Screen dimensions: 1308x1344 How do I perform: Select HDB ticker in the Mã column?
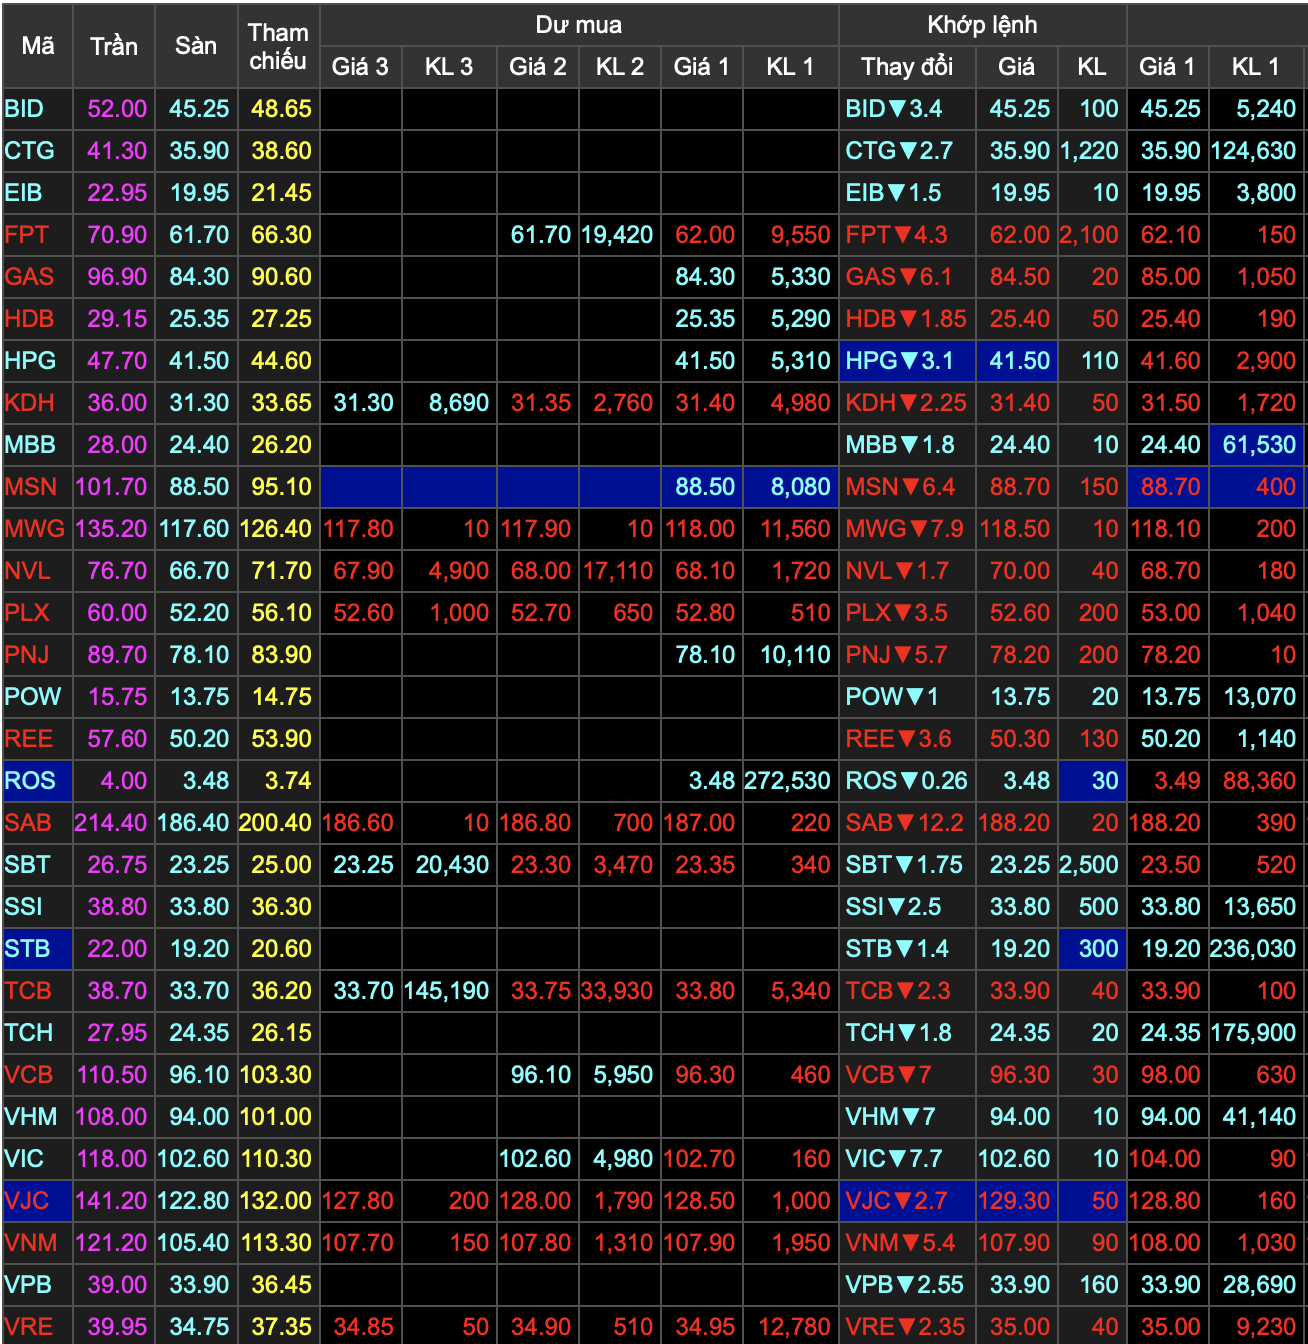coord(38,319)
